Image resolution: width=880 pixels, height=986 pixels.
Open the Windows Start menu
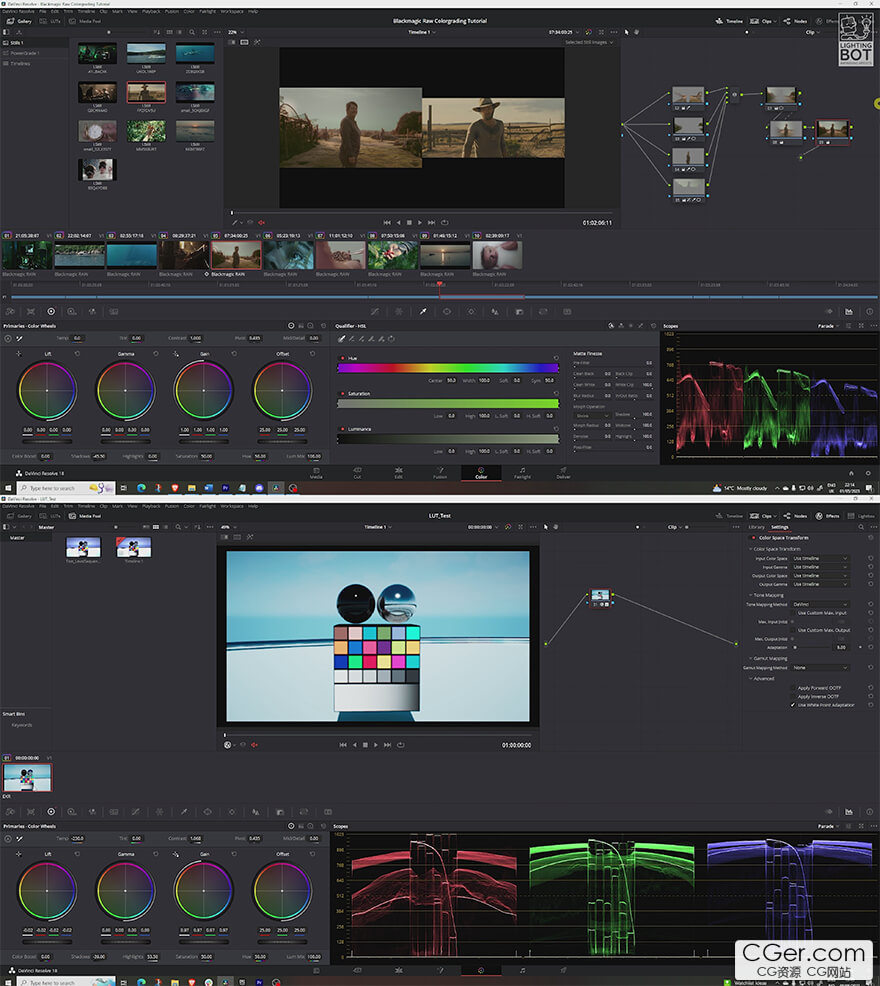coord(8,488)
